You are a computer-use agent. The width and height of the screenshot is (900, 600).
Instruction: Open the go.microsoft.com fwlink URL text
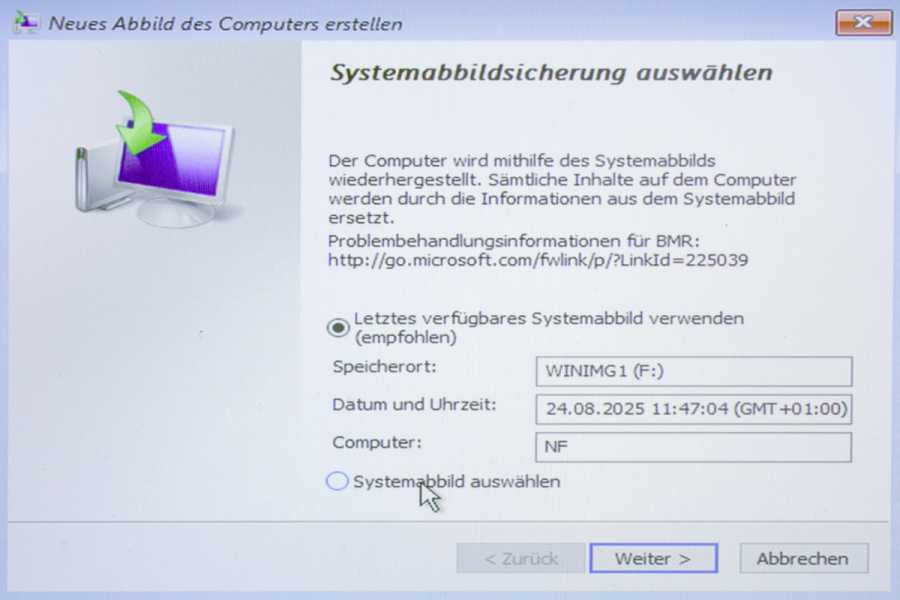tap(538, 260)
